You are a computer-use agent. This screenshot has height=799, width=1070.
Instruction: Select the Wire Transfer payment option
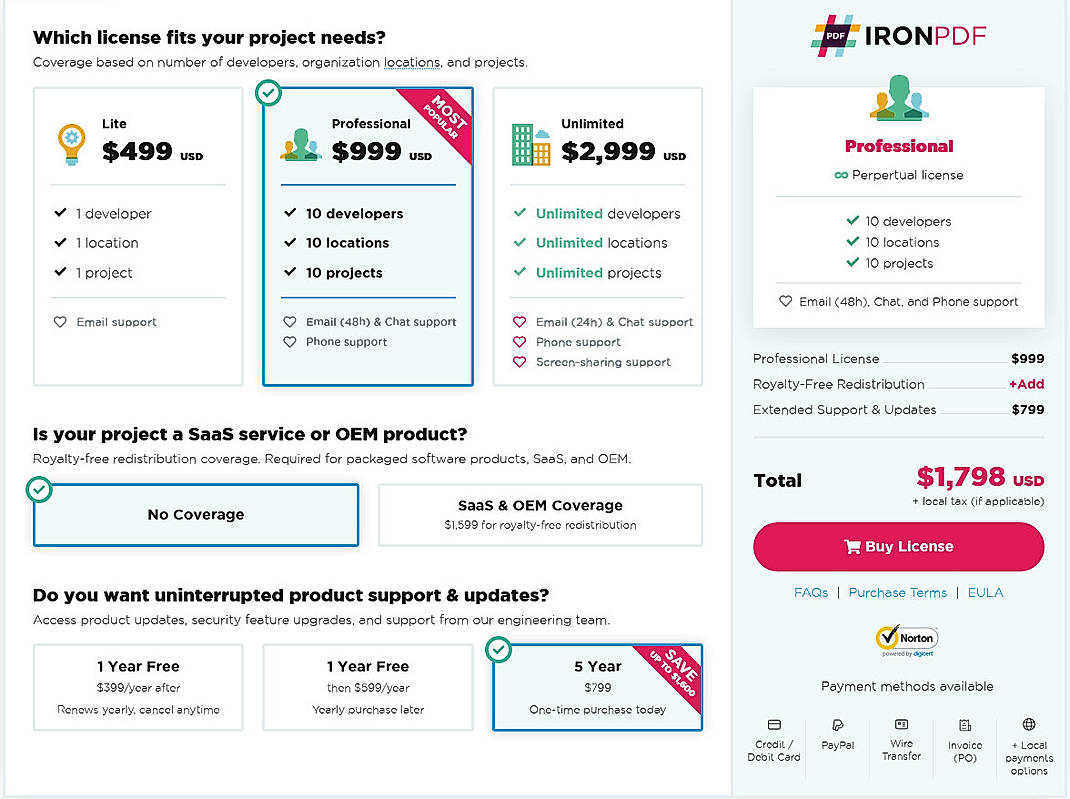pos(901,740)
